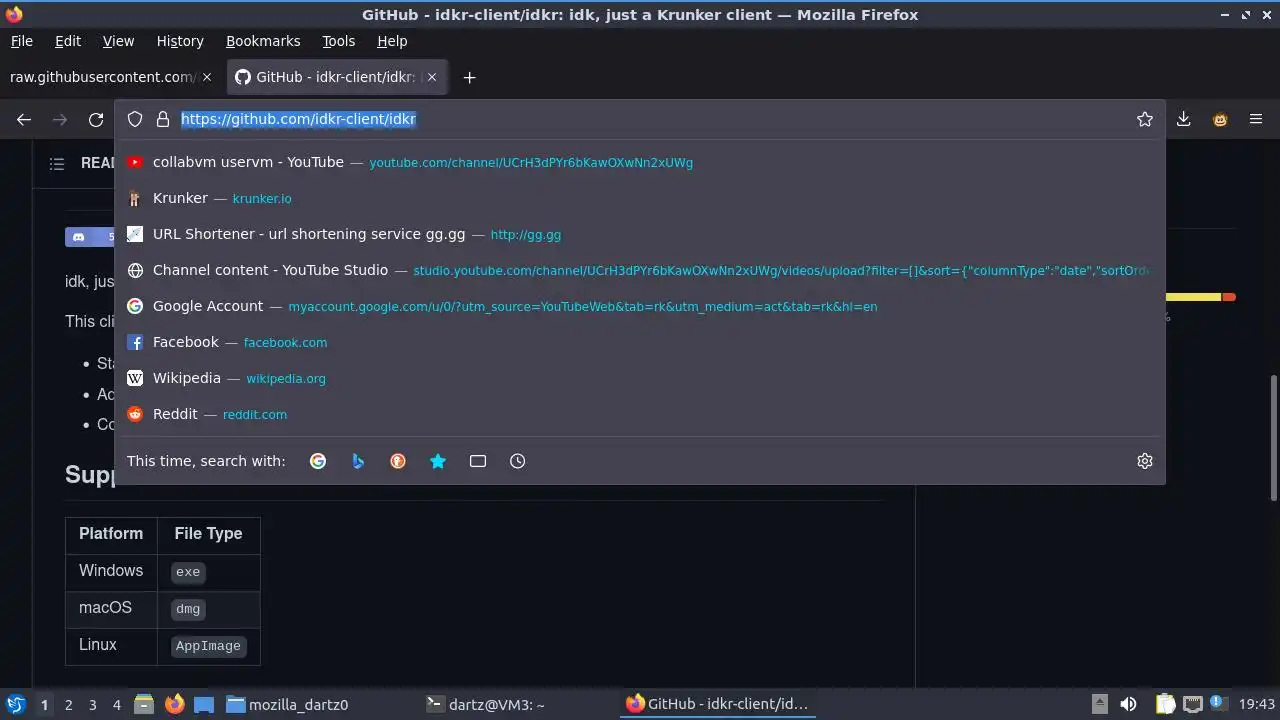Search open Tabs using the tab shortcut
The image size is (1280, 720).
(478, 461)
